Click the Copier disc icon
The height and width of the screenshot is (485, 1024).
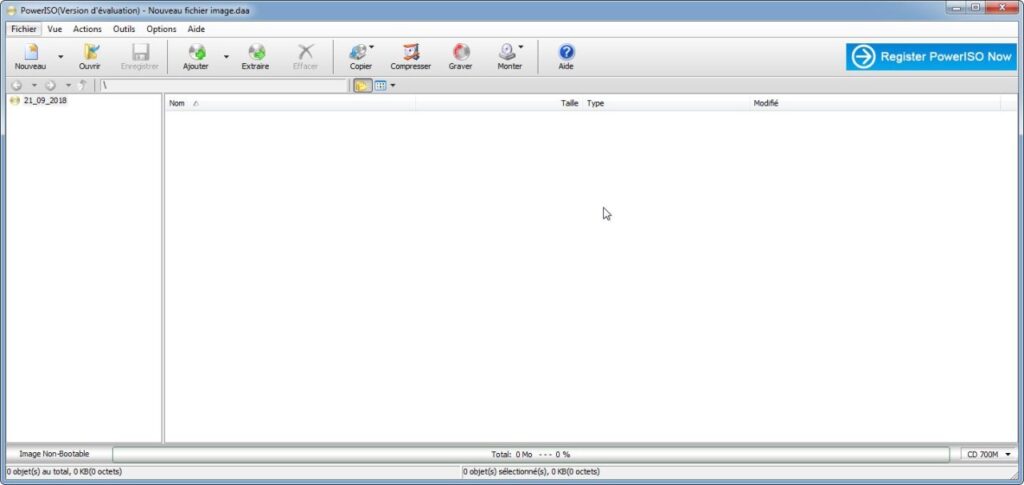[x=359, y=52]
